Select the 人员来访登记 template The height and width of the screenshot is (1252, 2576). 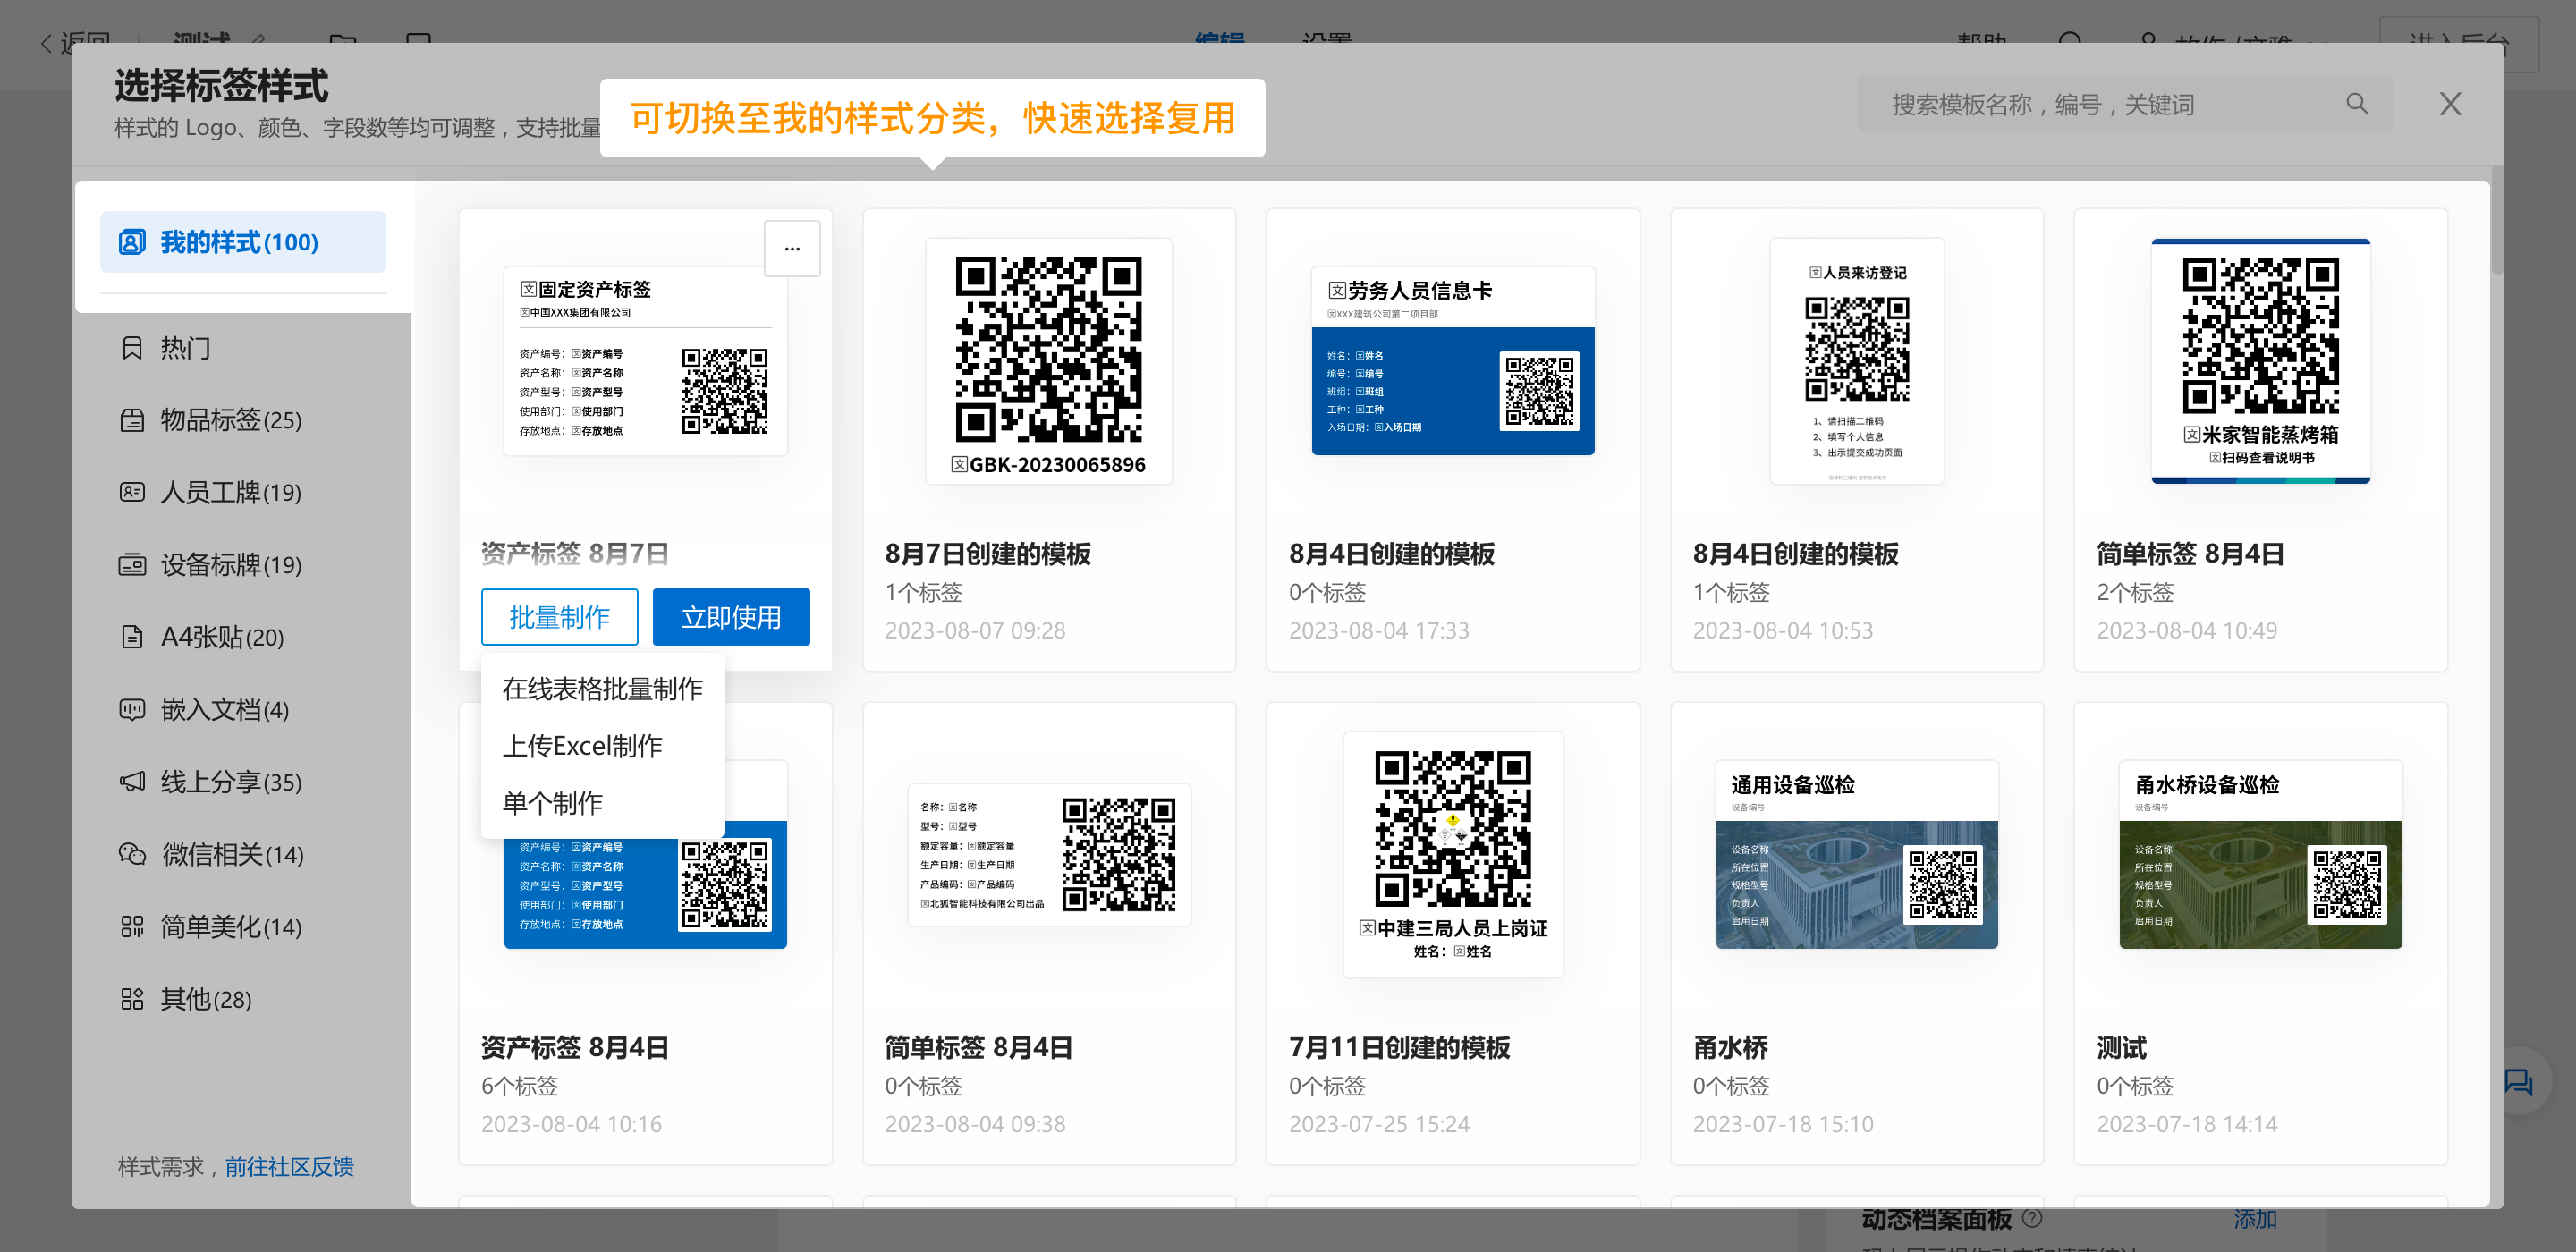tap(1857, 361)
